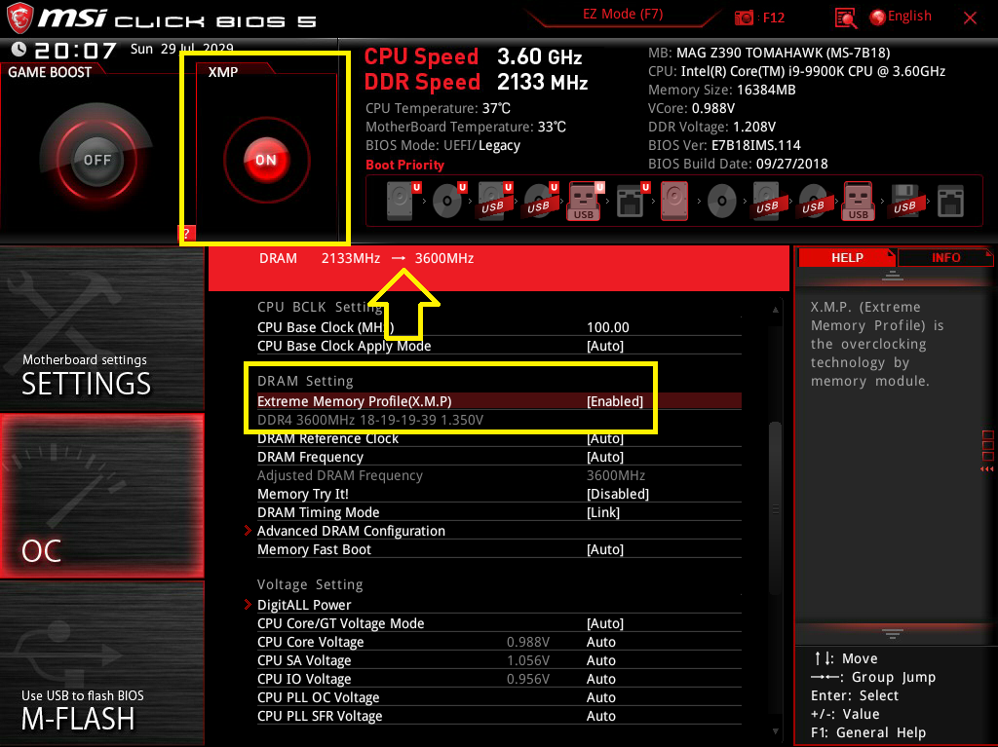Click the DDR Speed 2133 MHz readout
Screen dimensions: 998x747
tap(476, 82)
